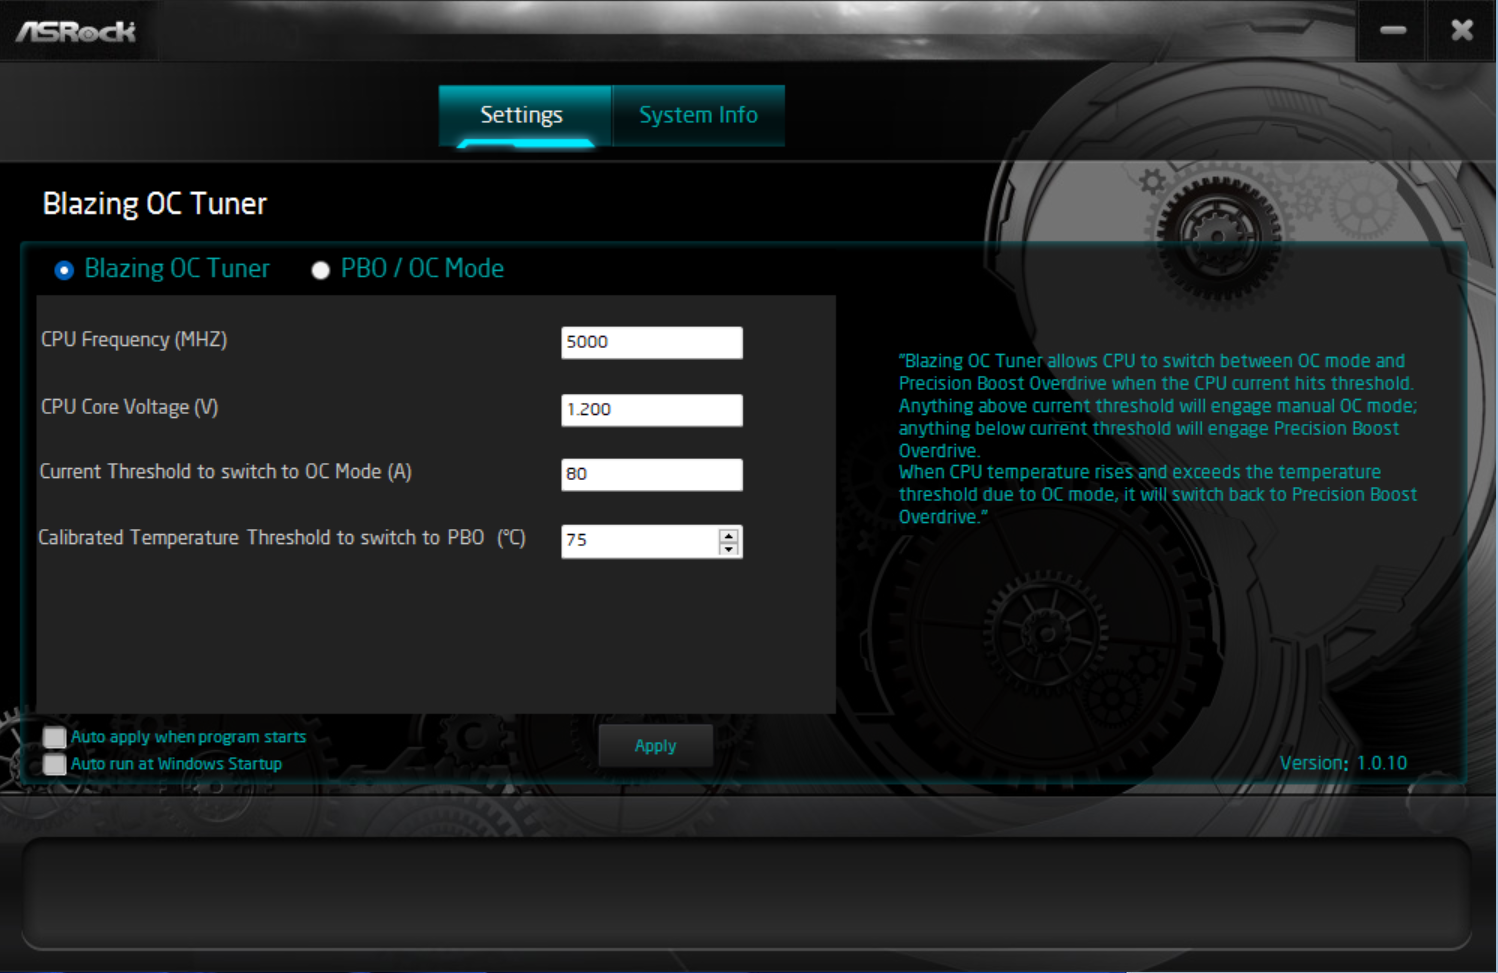The width and height of the screenshot is (1498, 973).
Task: Click the Current Threshold input box
Action: tap(651, 475)
